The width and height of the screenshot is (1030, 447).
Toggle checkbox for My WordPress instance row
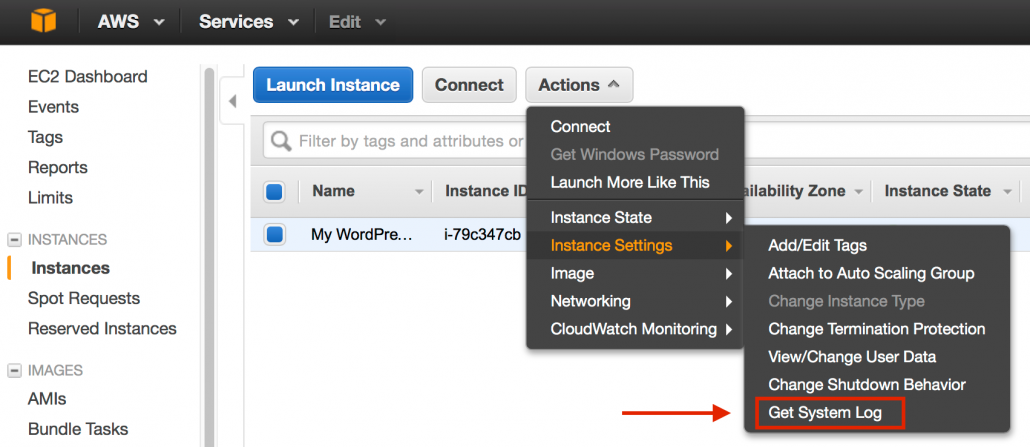tap(274, 234)
